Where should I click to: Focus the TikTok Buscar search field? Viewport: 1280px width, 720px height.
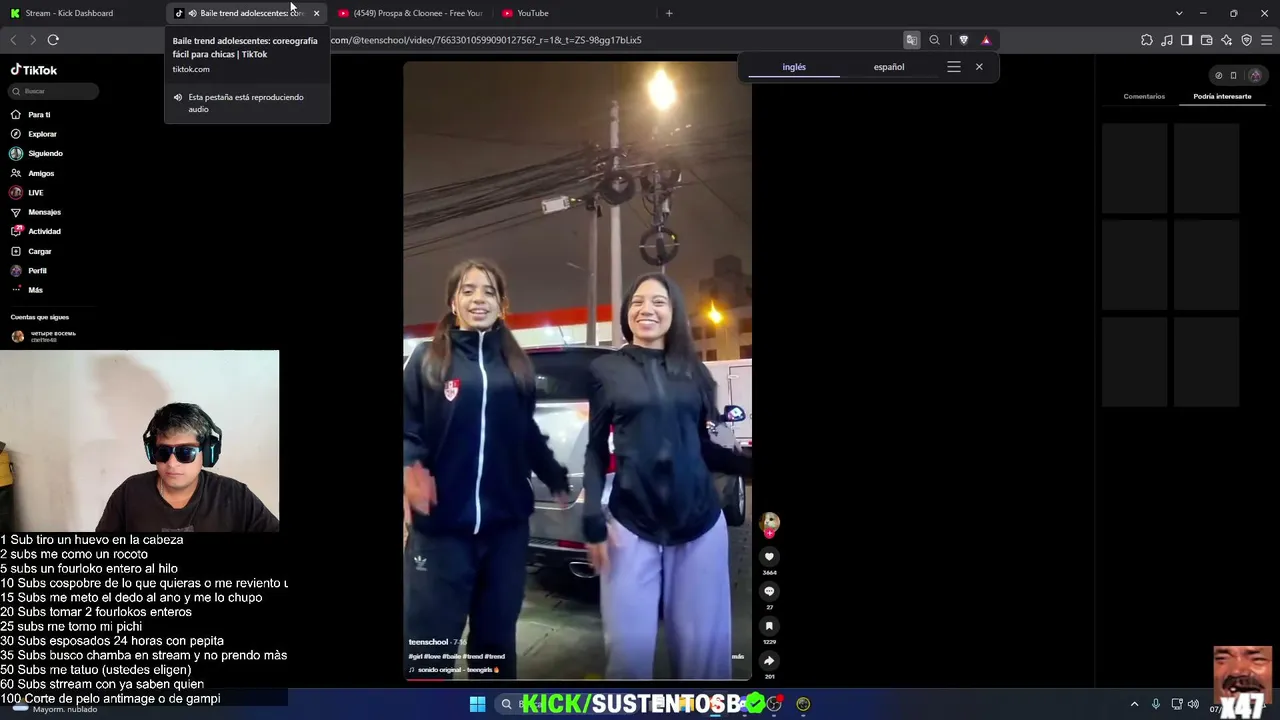coord(54,91)
